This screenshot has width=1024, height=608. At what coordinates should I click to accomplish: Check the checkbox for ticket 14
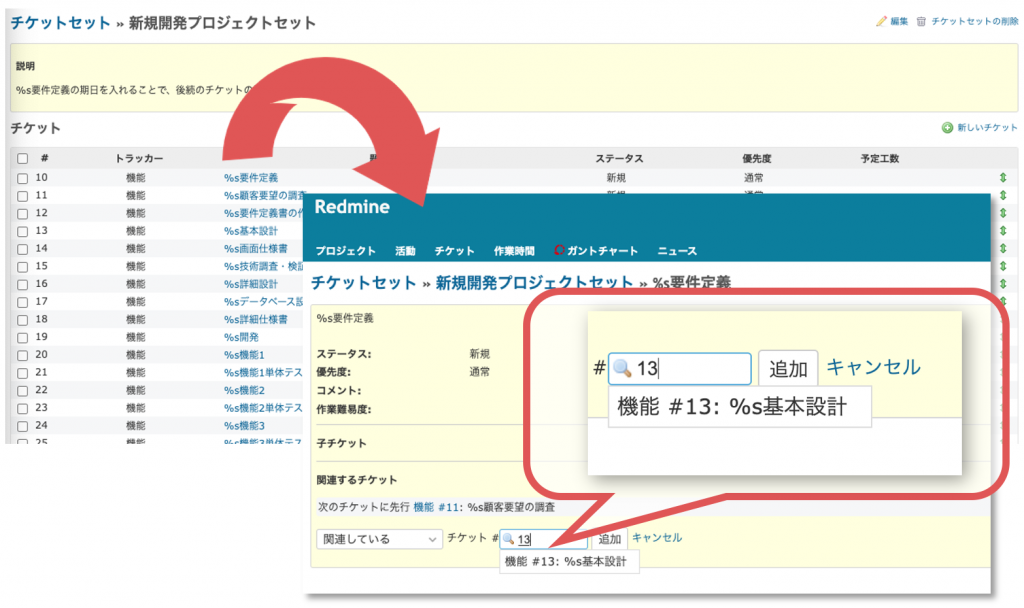point(23,249)
